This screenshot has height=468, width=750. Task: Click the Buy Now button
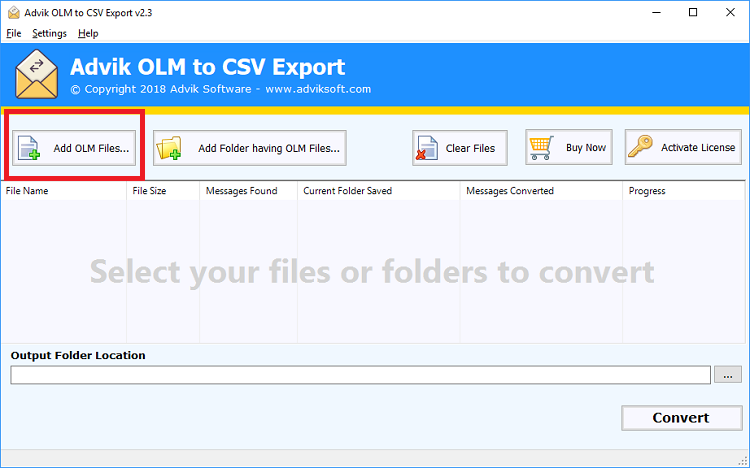(569, 147)
